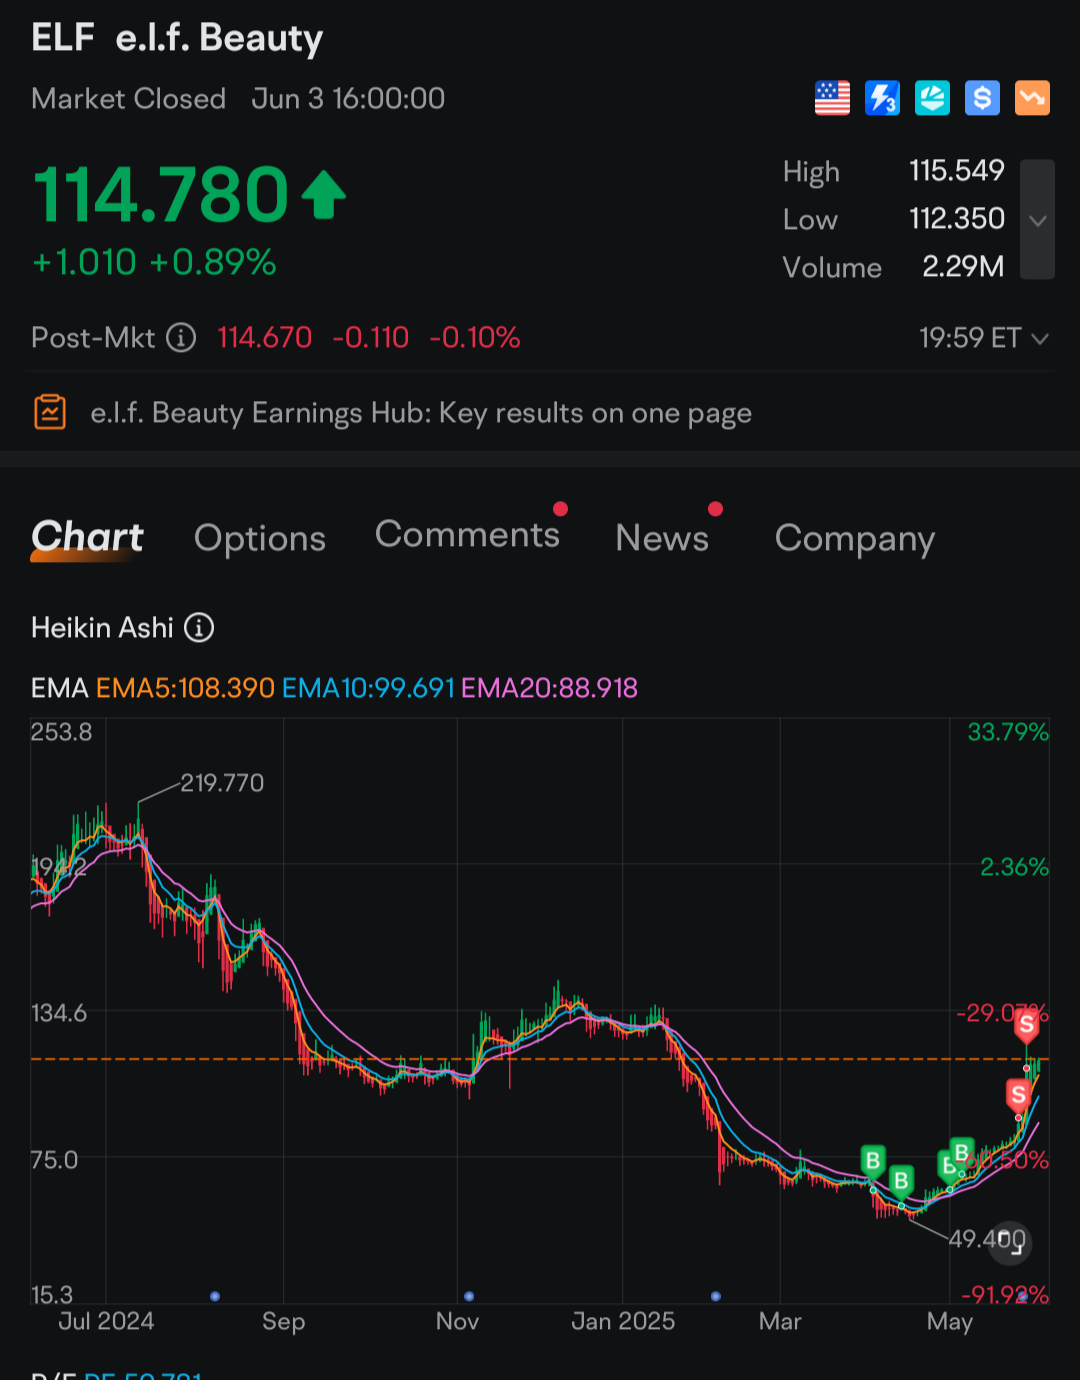Tap the 33.79% percentage axis label
1080x1380 pixels.
[x=1008, y=732]
